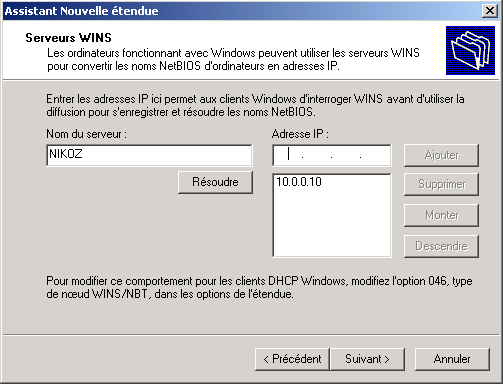
Task: Close the Assistant Nouvelle étendue dialog
Action: pos(490,11)
